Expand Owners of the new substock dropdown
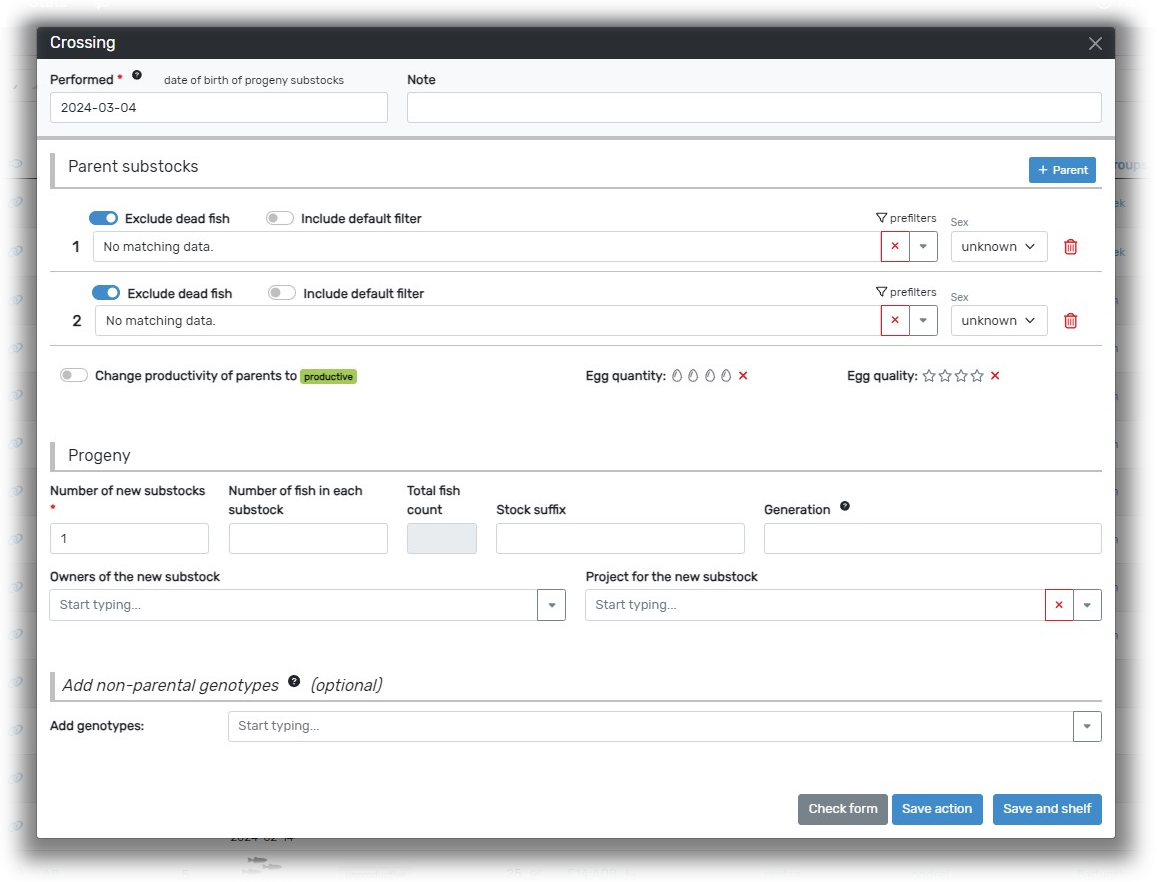The width and height of the screenshot is (1157, 882). pyautogui.click(x=551, y=605)
